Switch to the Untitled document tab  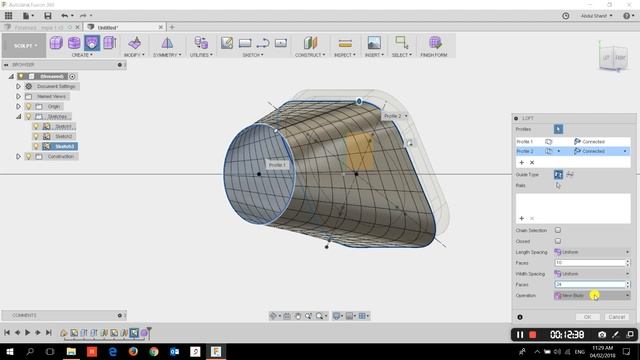click(124, 27)
